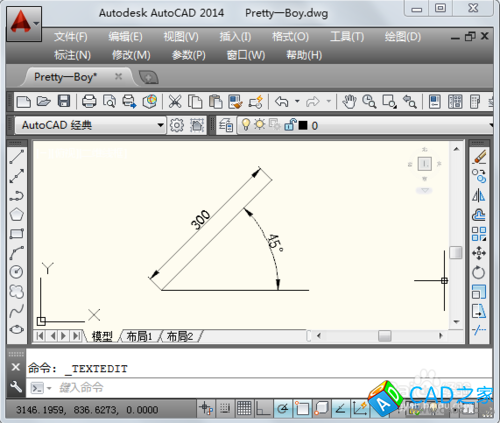Viewport: 500px width, 423px height.
Task: Toggle Infer Constraints in status bar
Action: pos(206,409)
